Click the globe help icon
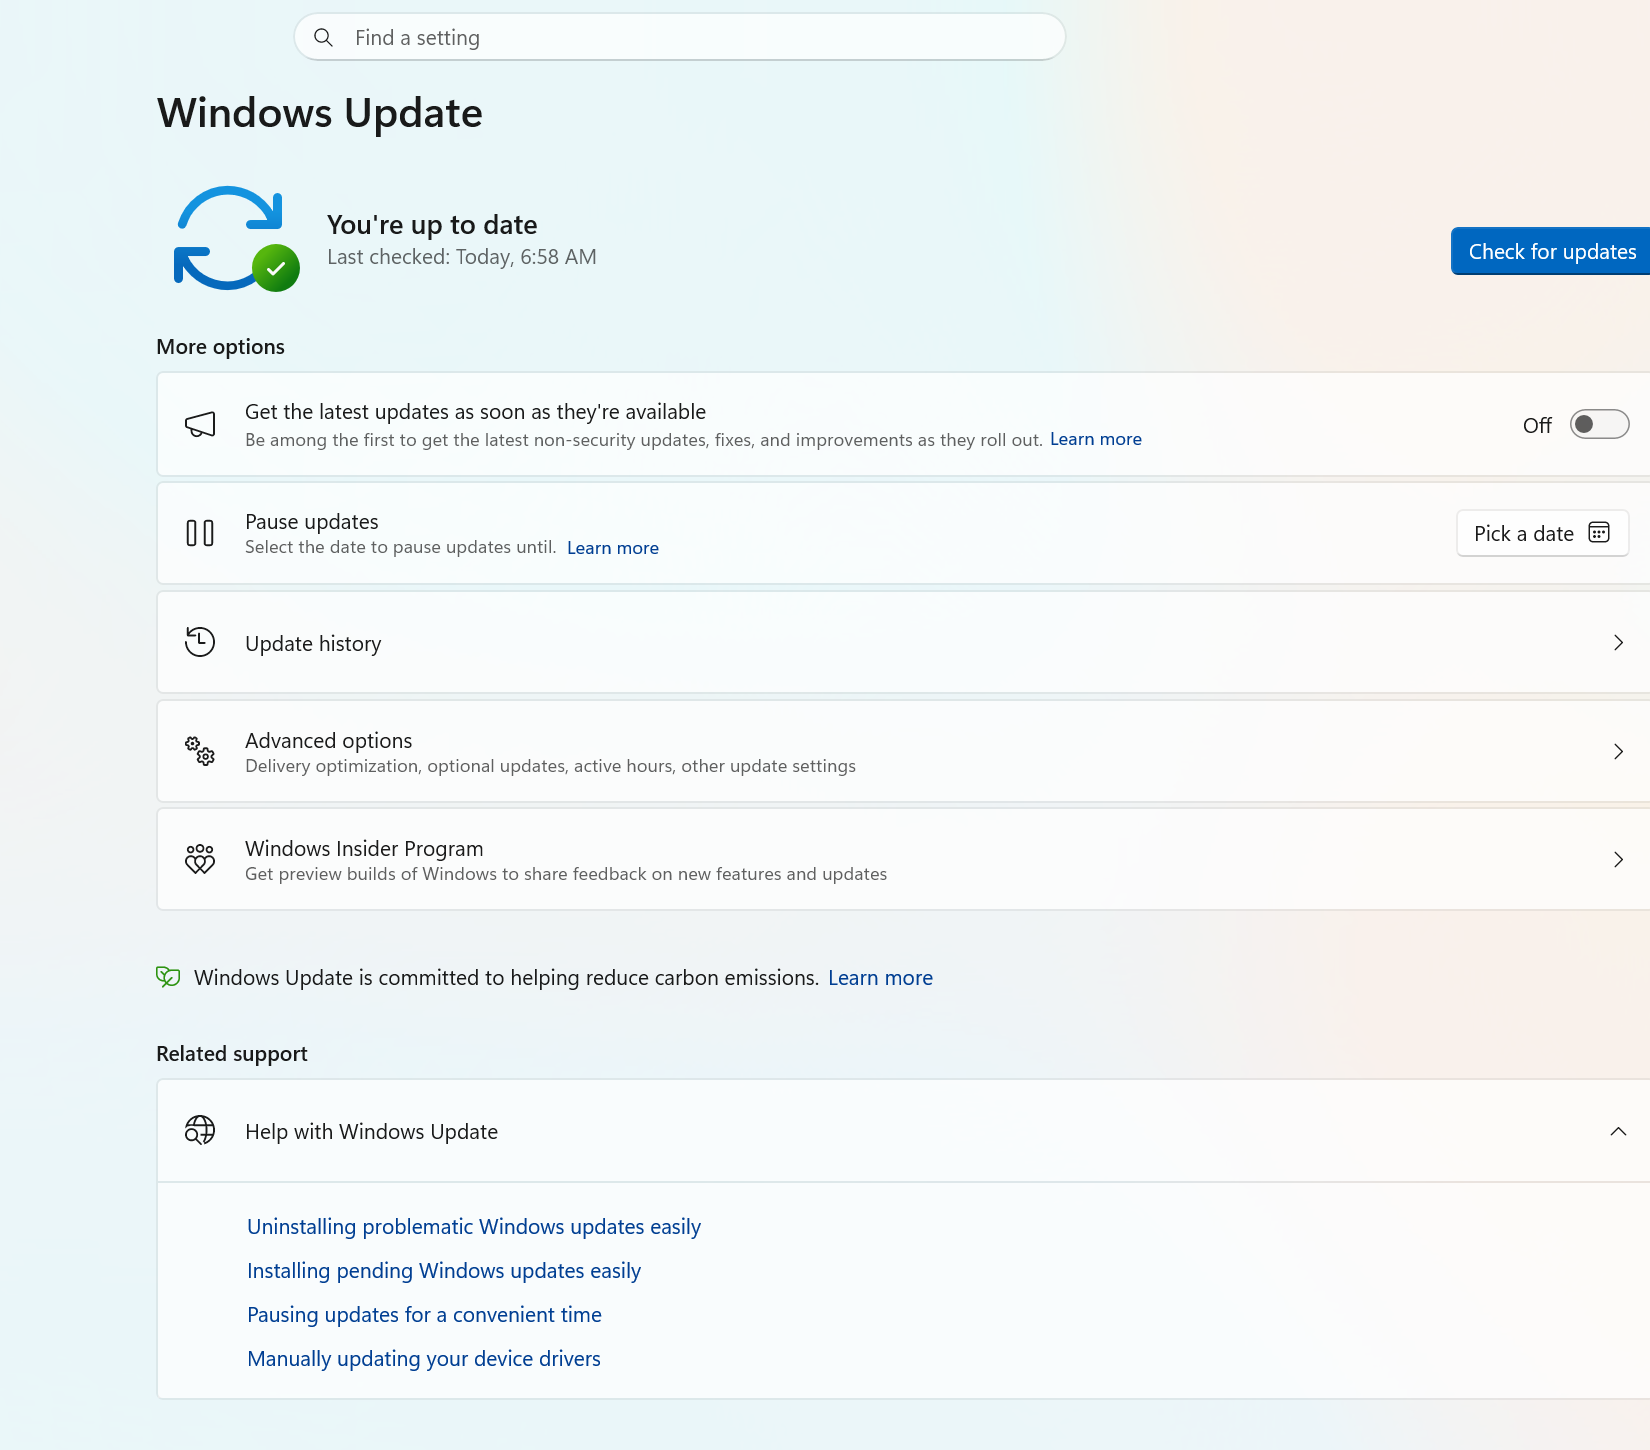Viewport: 1650px width, 1450px height. click(x=200, y=1131)
